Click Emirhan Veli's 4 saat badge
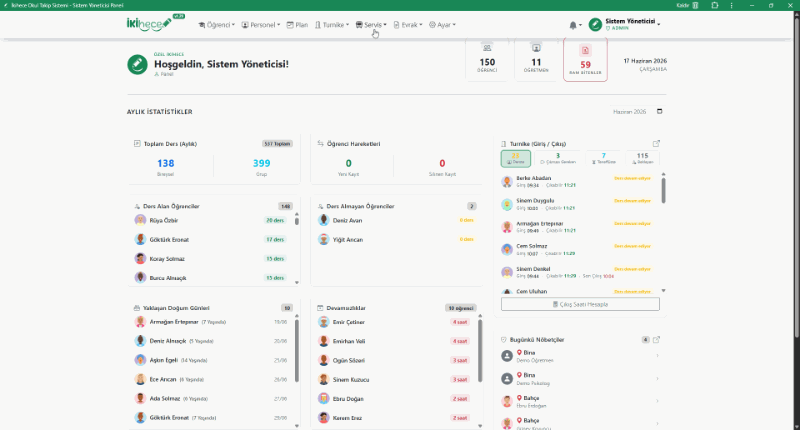This screenshot has width=800, height=430. [x=460, y=341]
